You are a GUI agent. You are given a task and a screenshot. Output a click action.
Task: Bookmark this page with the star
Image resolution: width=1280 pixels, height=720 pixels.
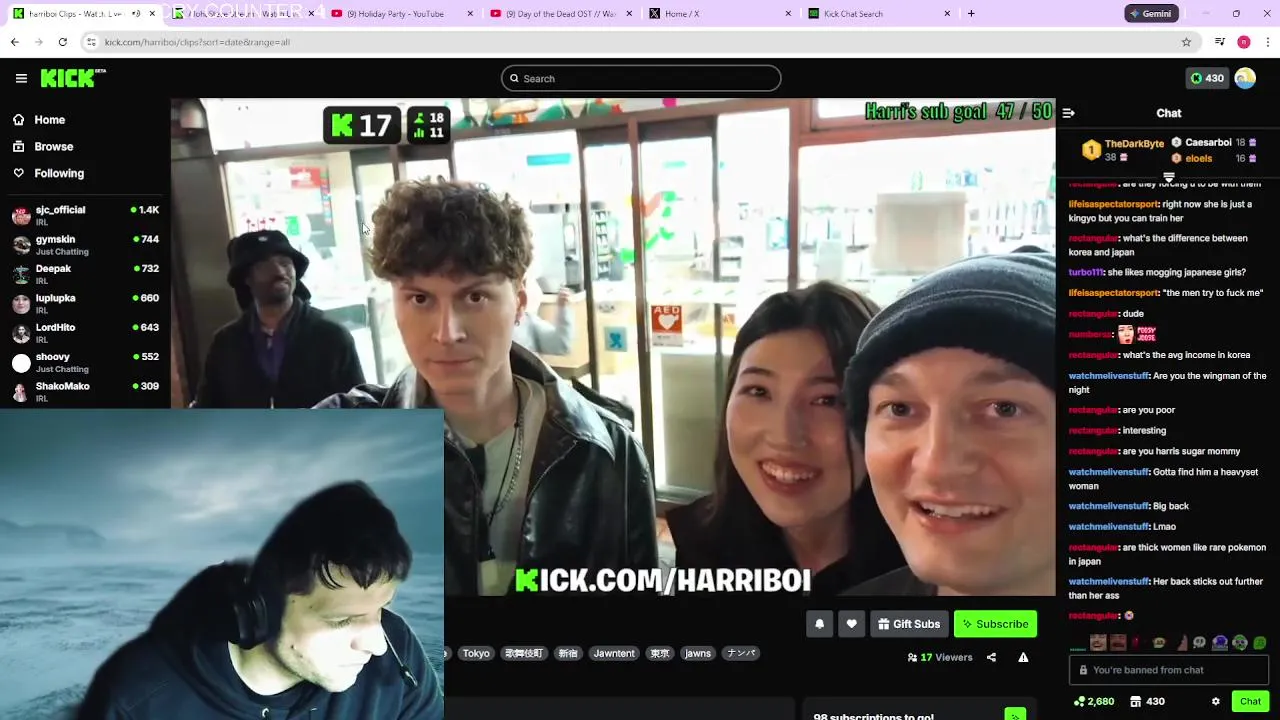[1186, 42]
